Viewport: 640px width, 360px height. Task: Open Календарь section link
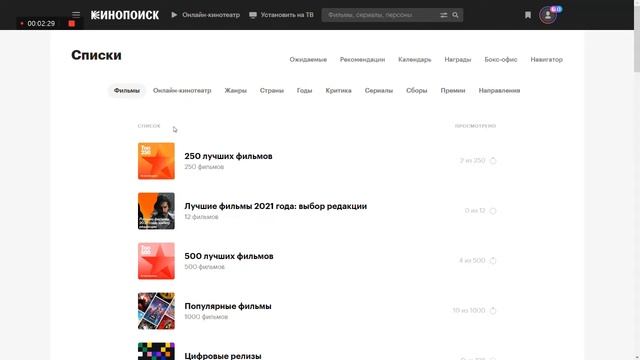pos(415,60)
